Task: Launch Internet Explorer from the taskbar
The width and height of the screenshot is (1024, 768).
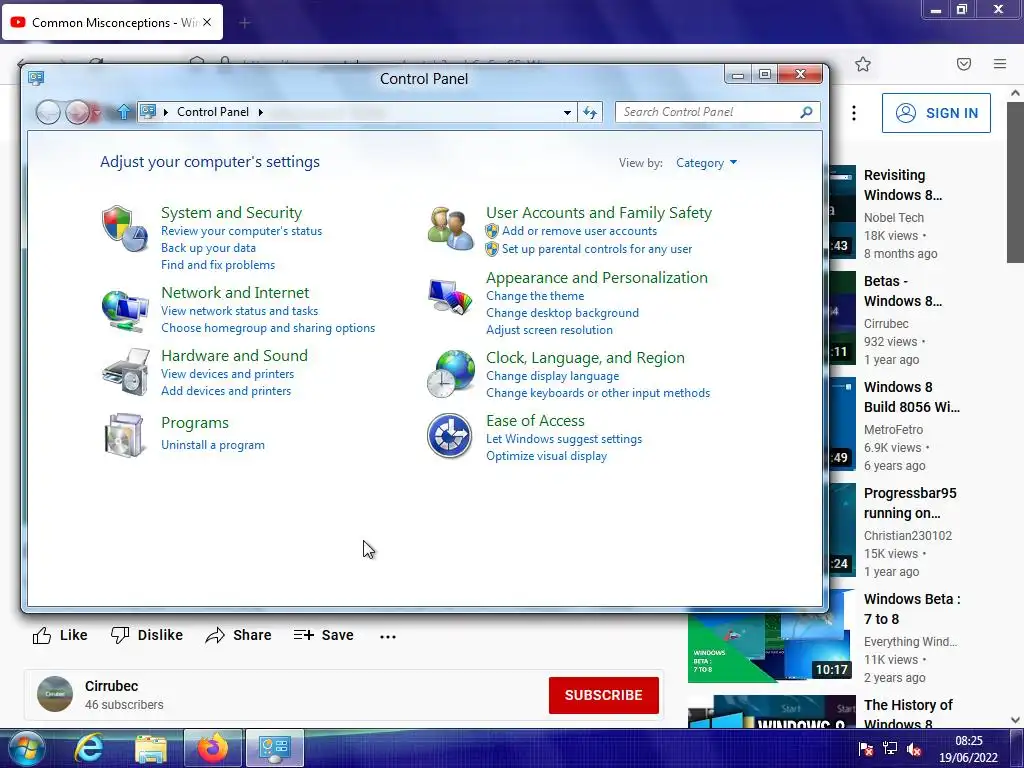Action: click(89, 748)
